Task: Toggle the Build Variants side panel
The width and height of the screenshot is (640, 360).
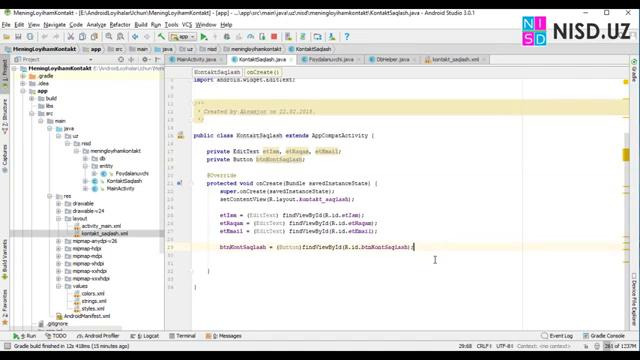Action: click(5, 259)
